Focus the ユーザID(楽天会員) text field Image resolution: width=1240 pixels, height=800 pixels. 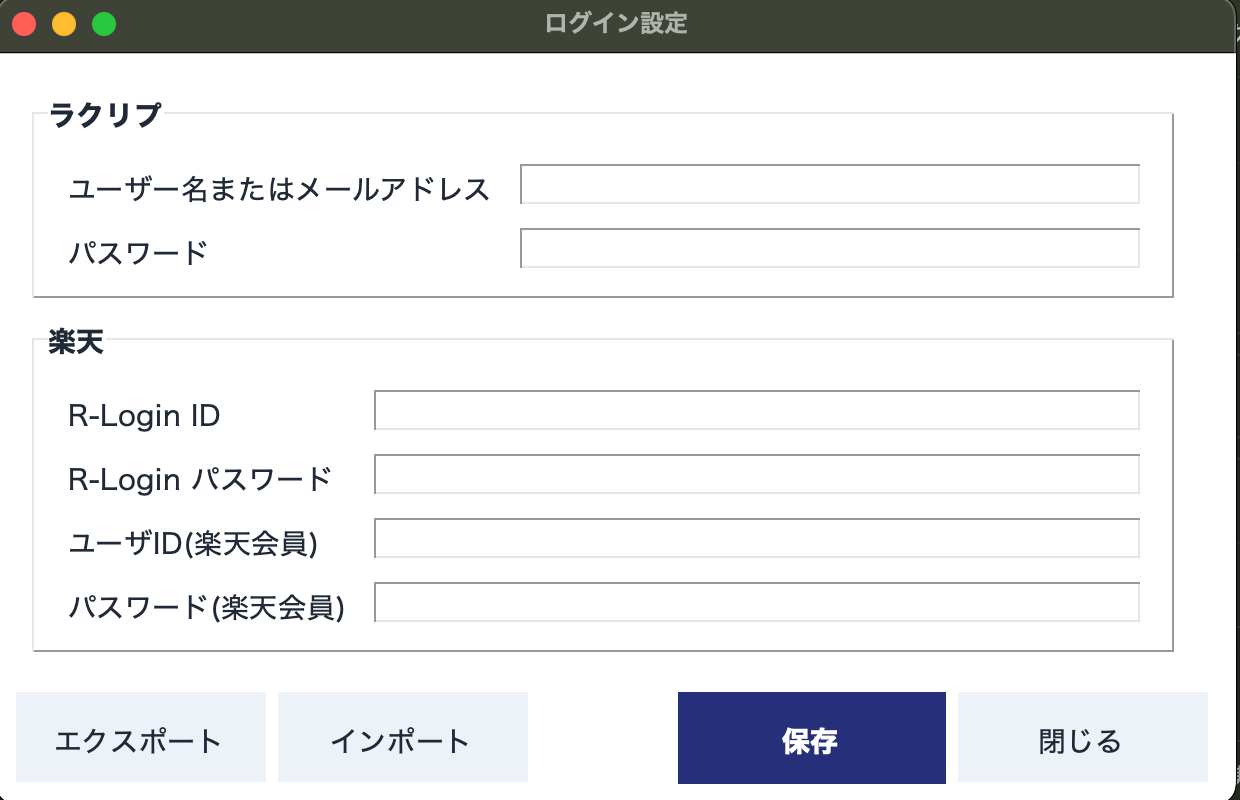click(x=756, y=539)
